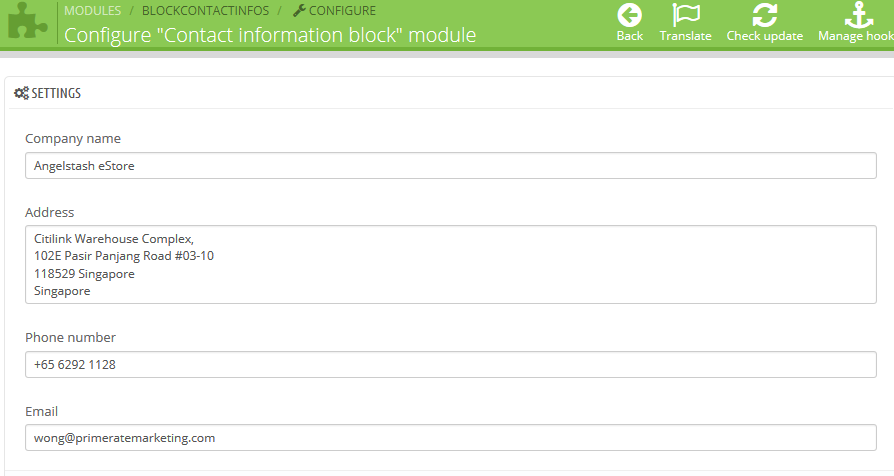
Task: Open Translate via the flag icon
Action: tap(686, 16)
